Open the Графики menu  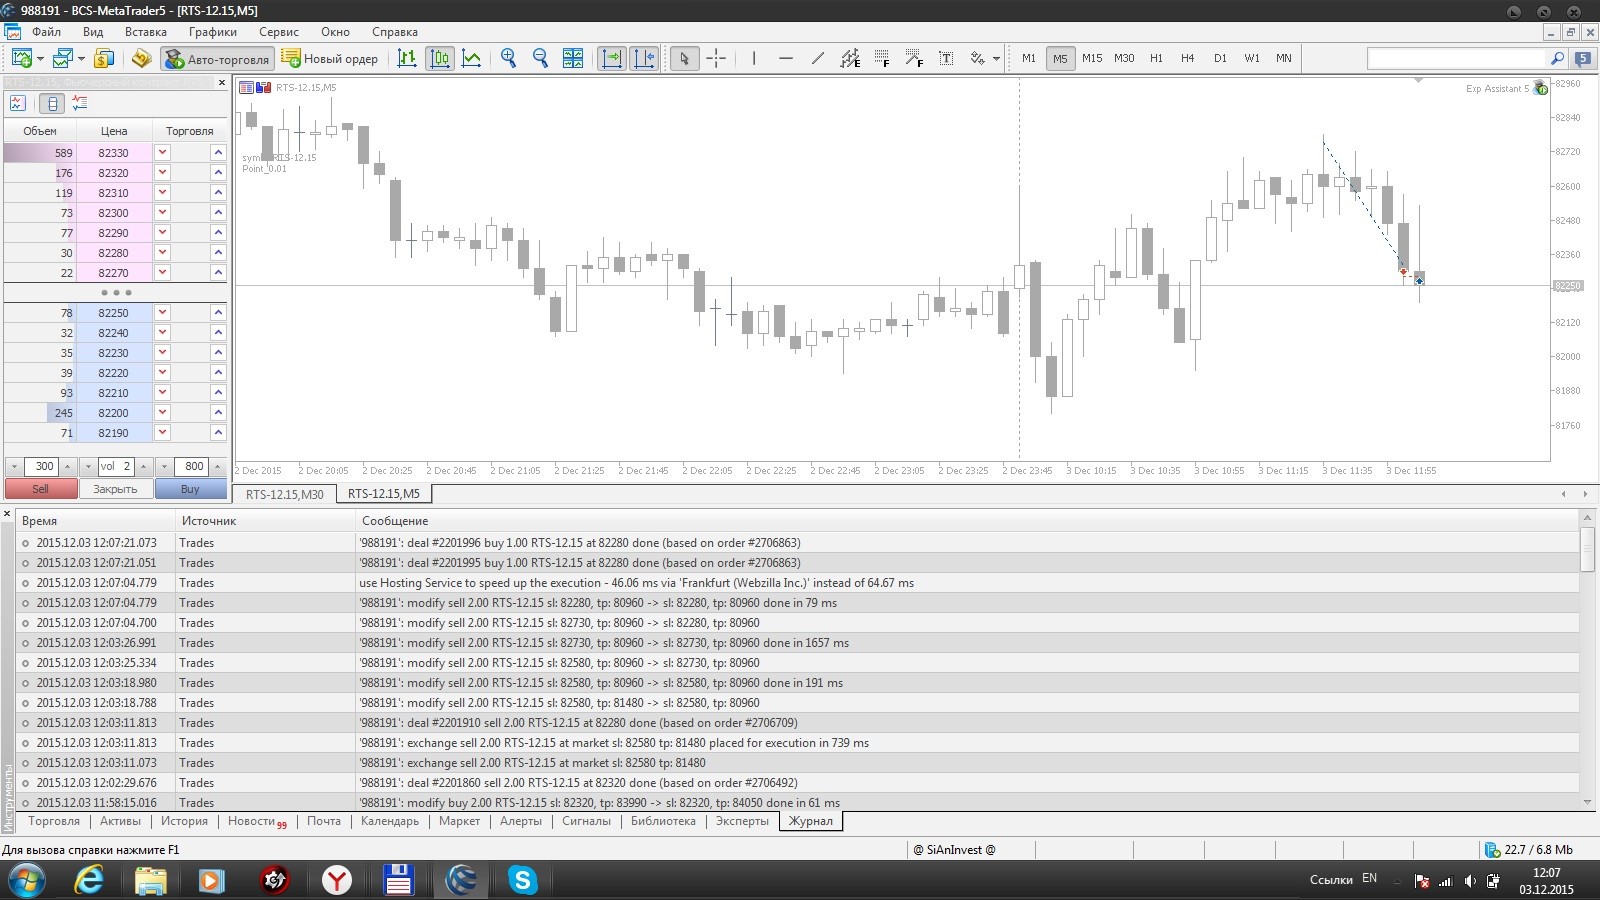(x=213, y=32)
